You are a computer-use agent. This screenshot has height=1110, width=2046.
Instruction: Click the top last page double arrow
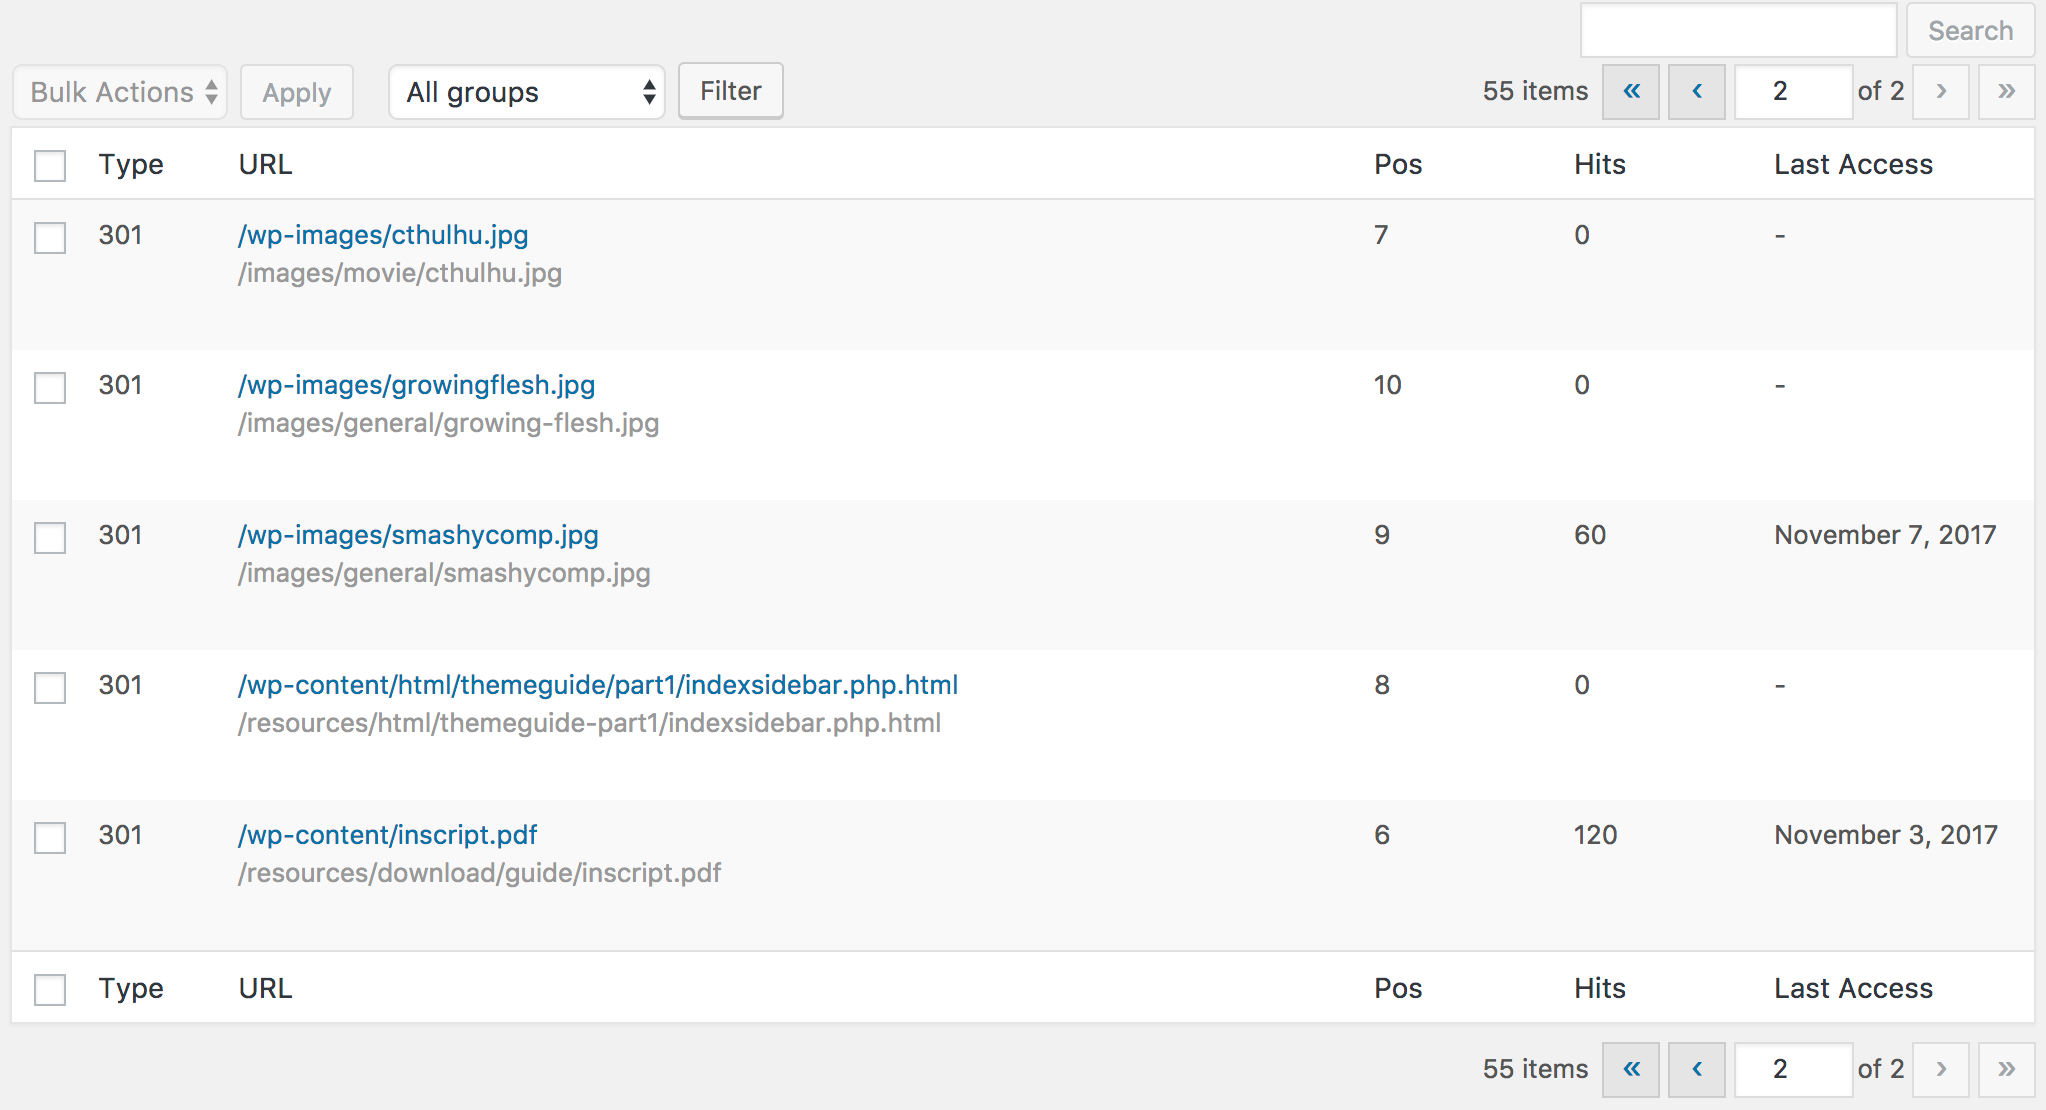pyautogui.click(x=2006, y=92)
